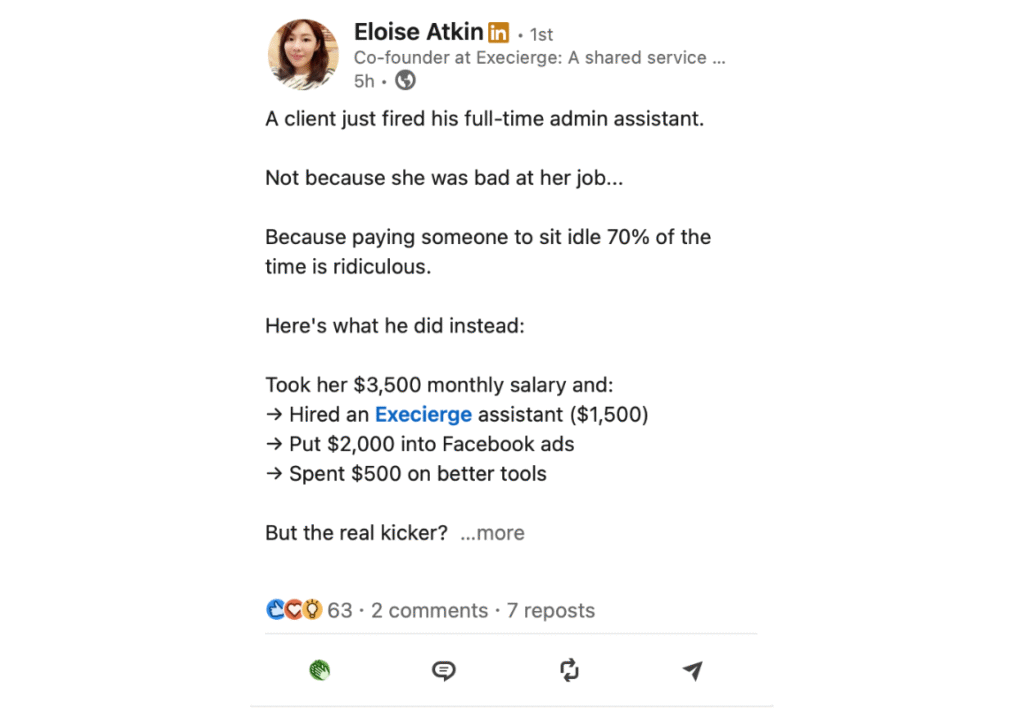Image resolution: width=1024 pixels, height=710 pixels.
Task: Open Eloise Atkin's profile photo
Action: pos(303,53)
